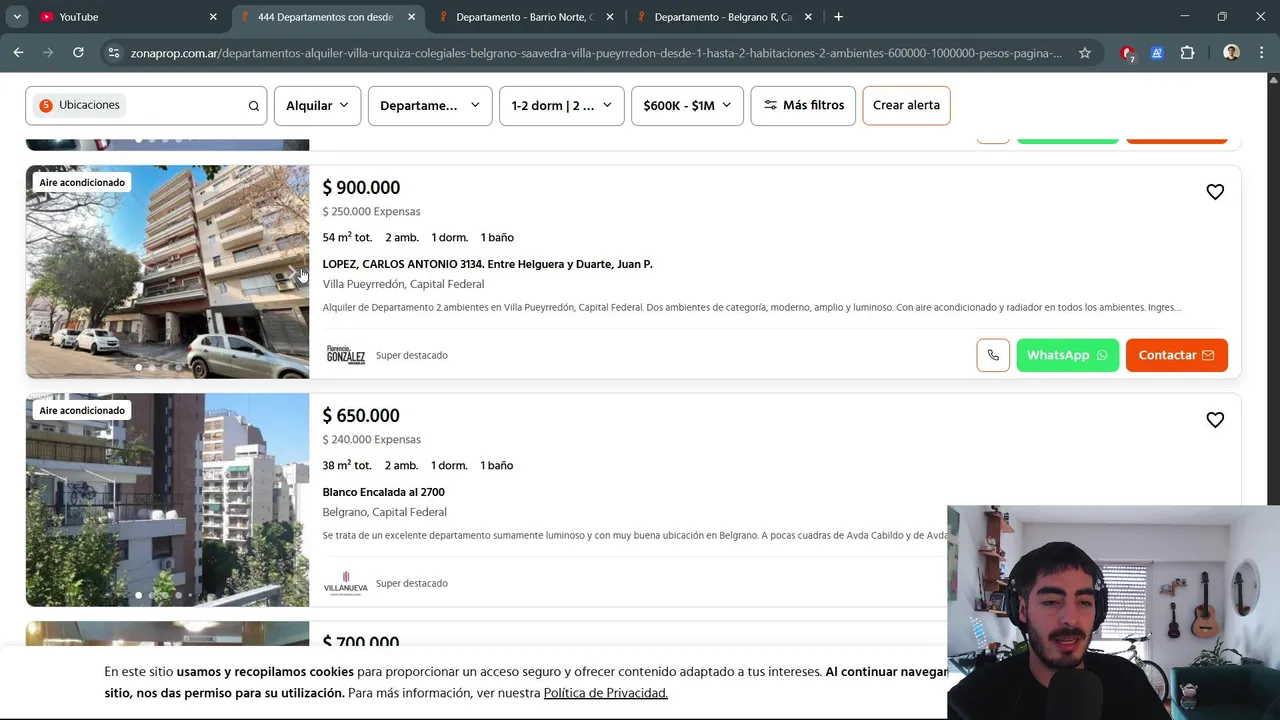Open Más filtros
This screenshot has width=1280, height=720.
coord(803,105)
